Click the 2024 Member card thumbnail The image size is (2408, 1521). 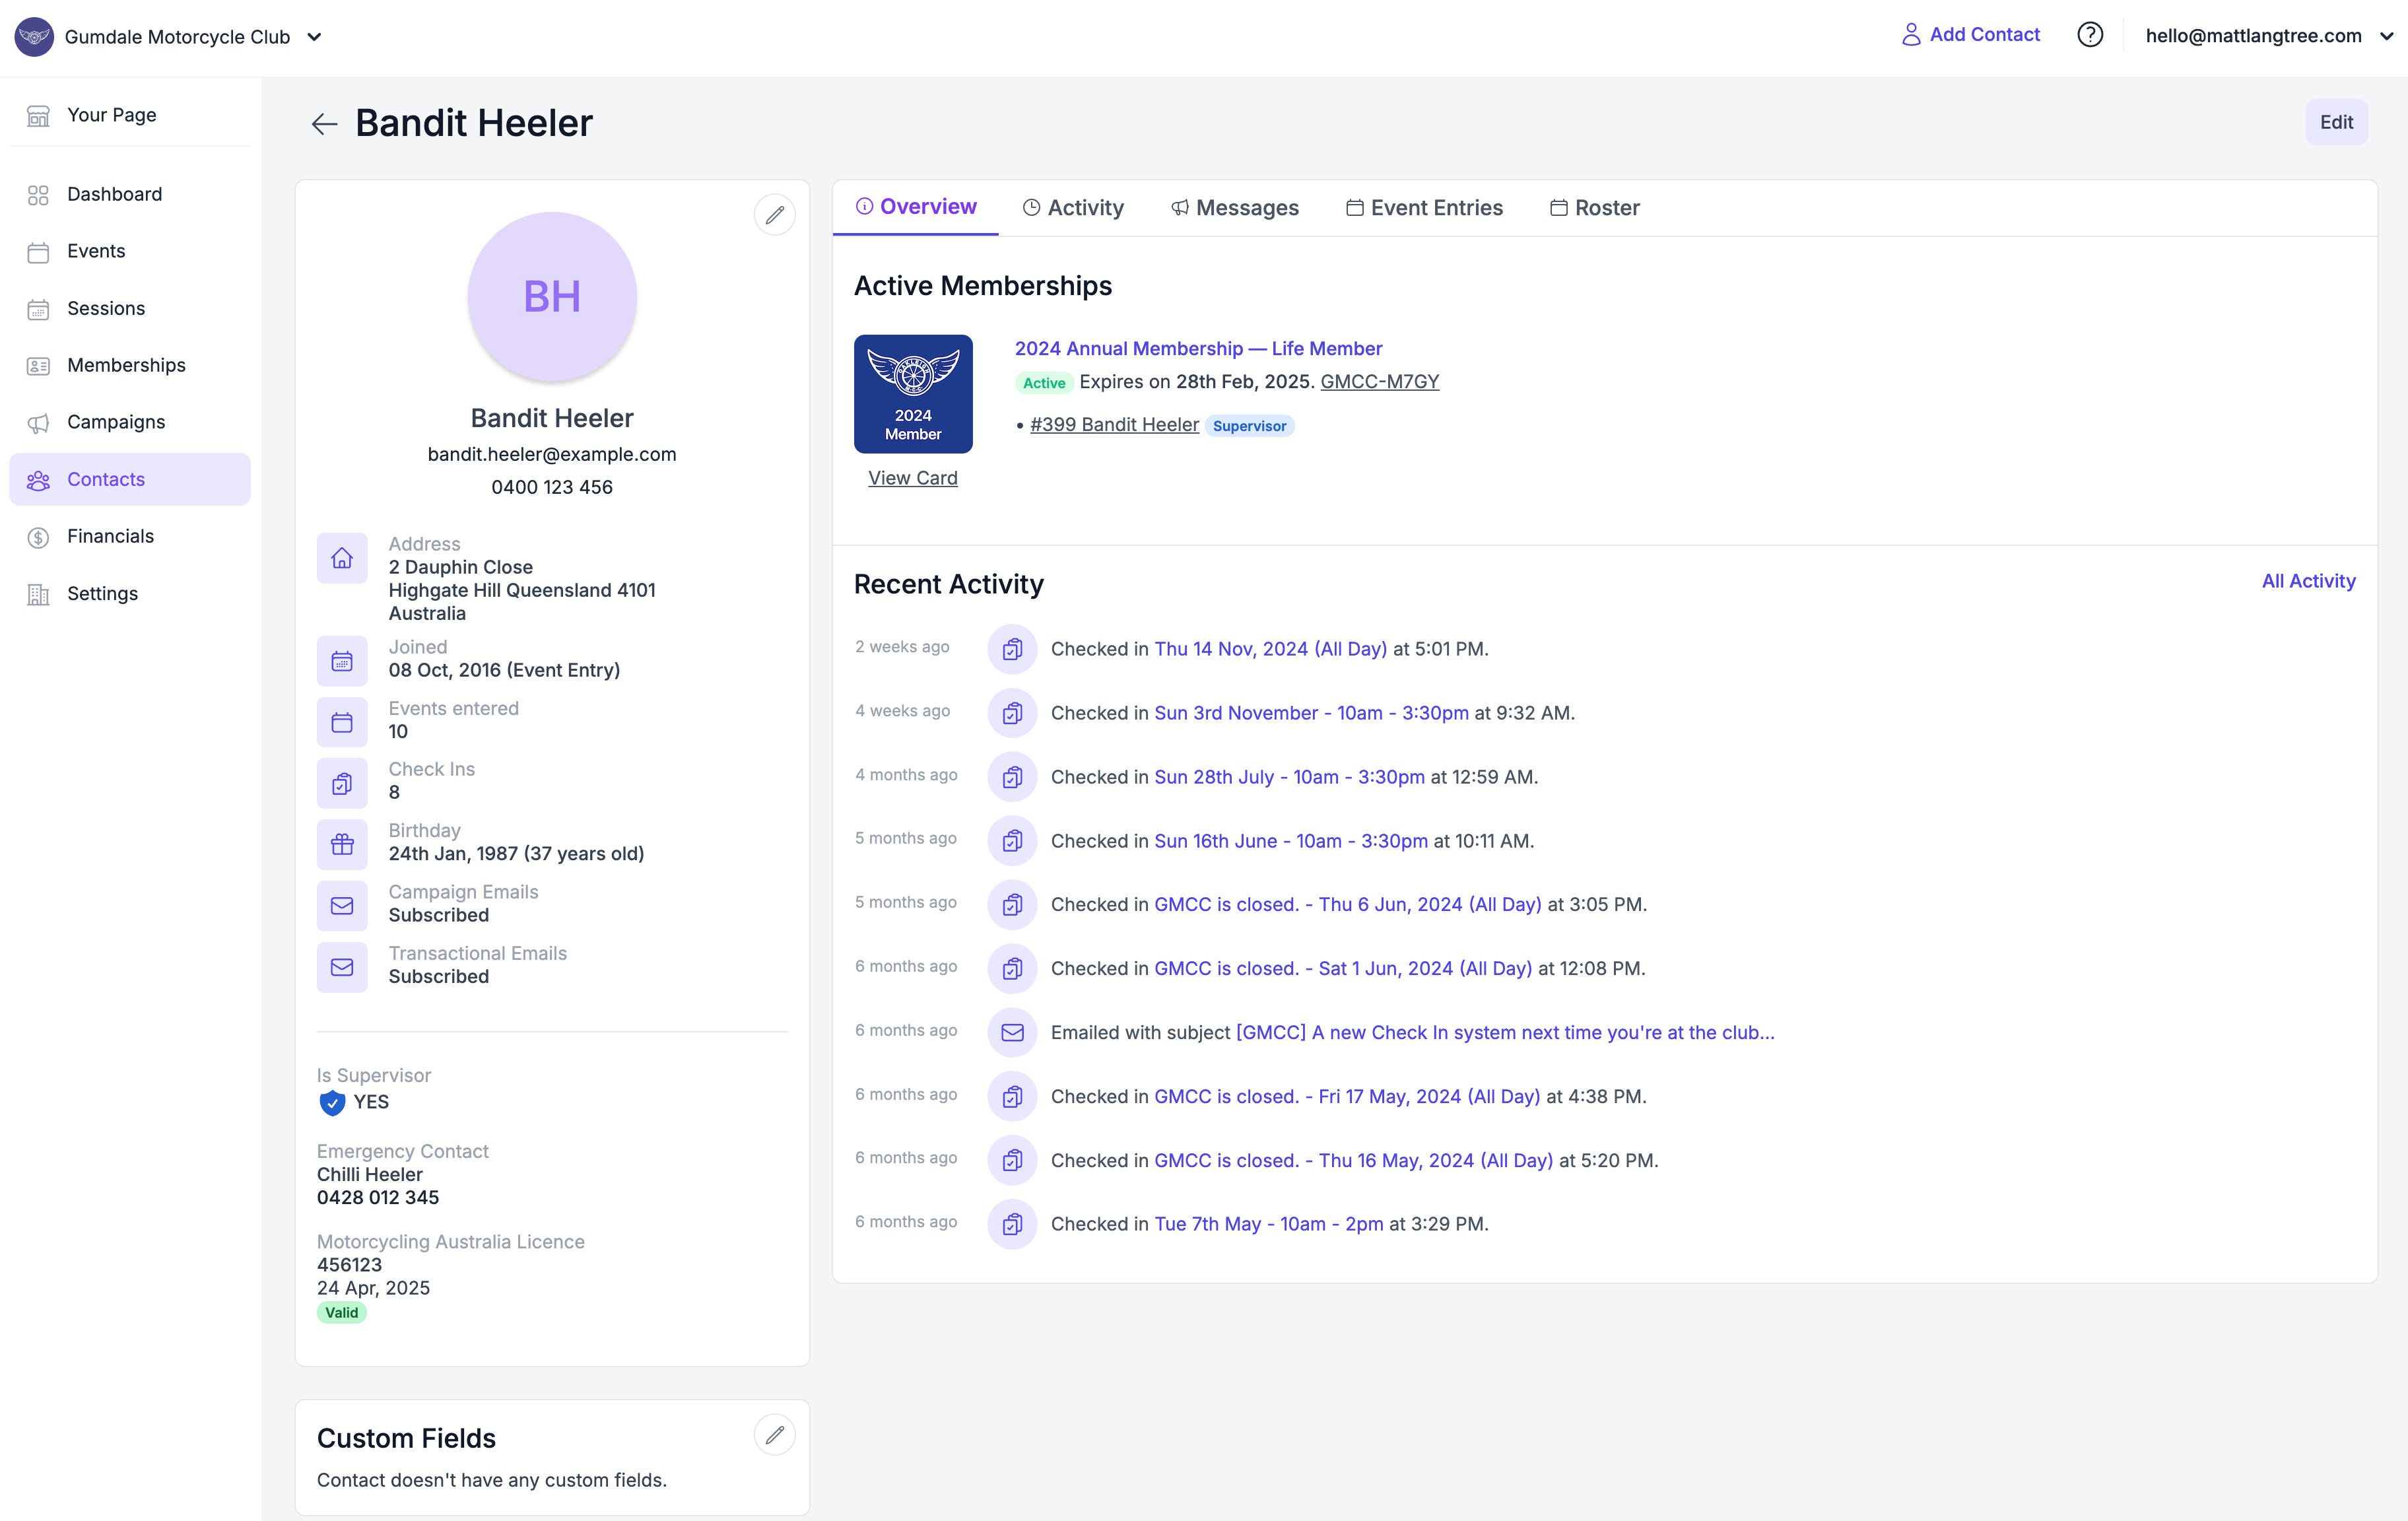(x=912, y=393)
